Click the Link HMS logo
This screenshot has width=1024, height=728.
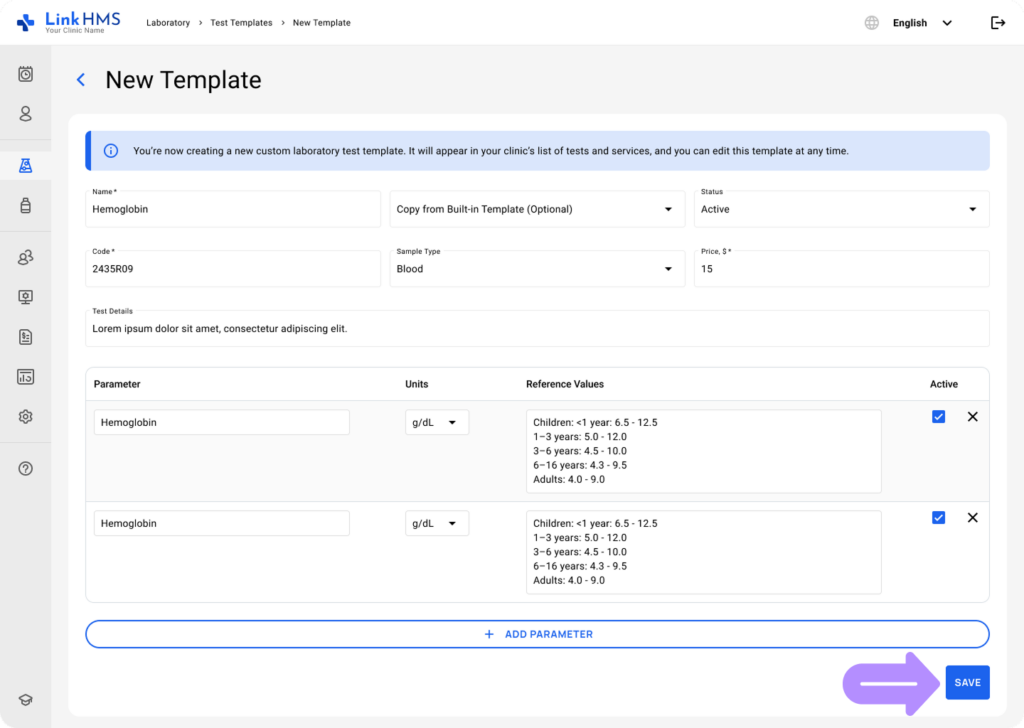point(69,22)
